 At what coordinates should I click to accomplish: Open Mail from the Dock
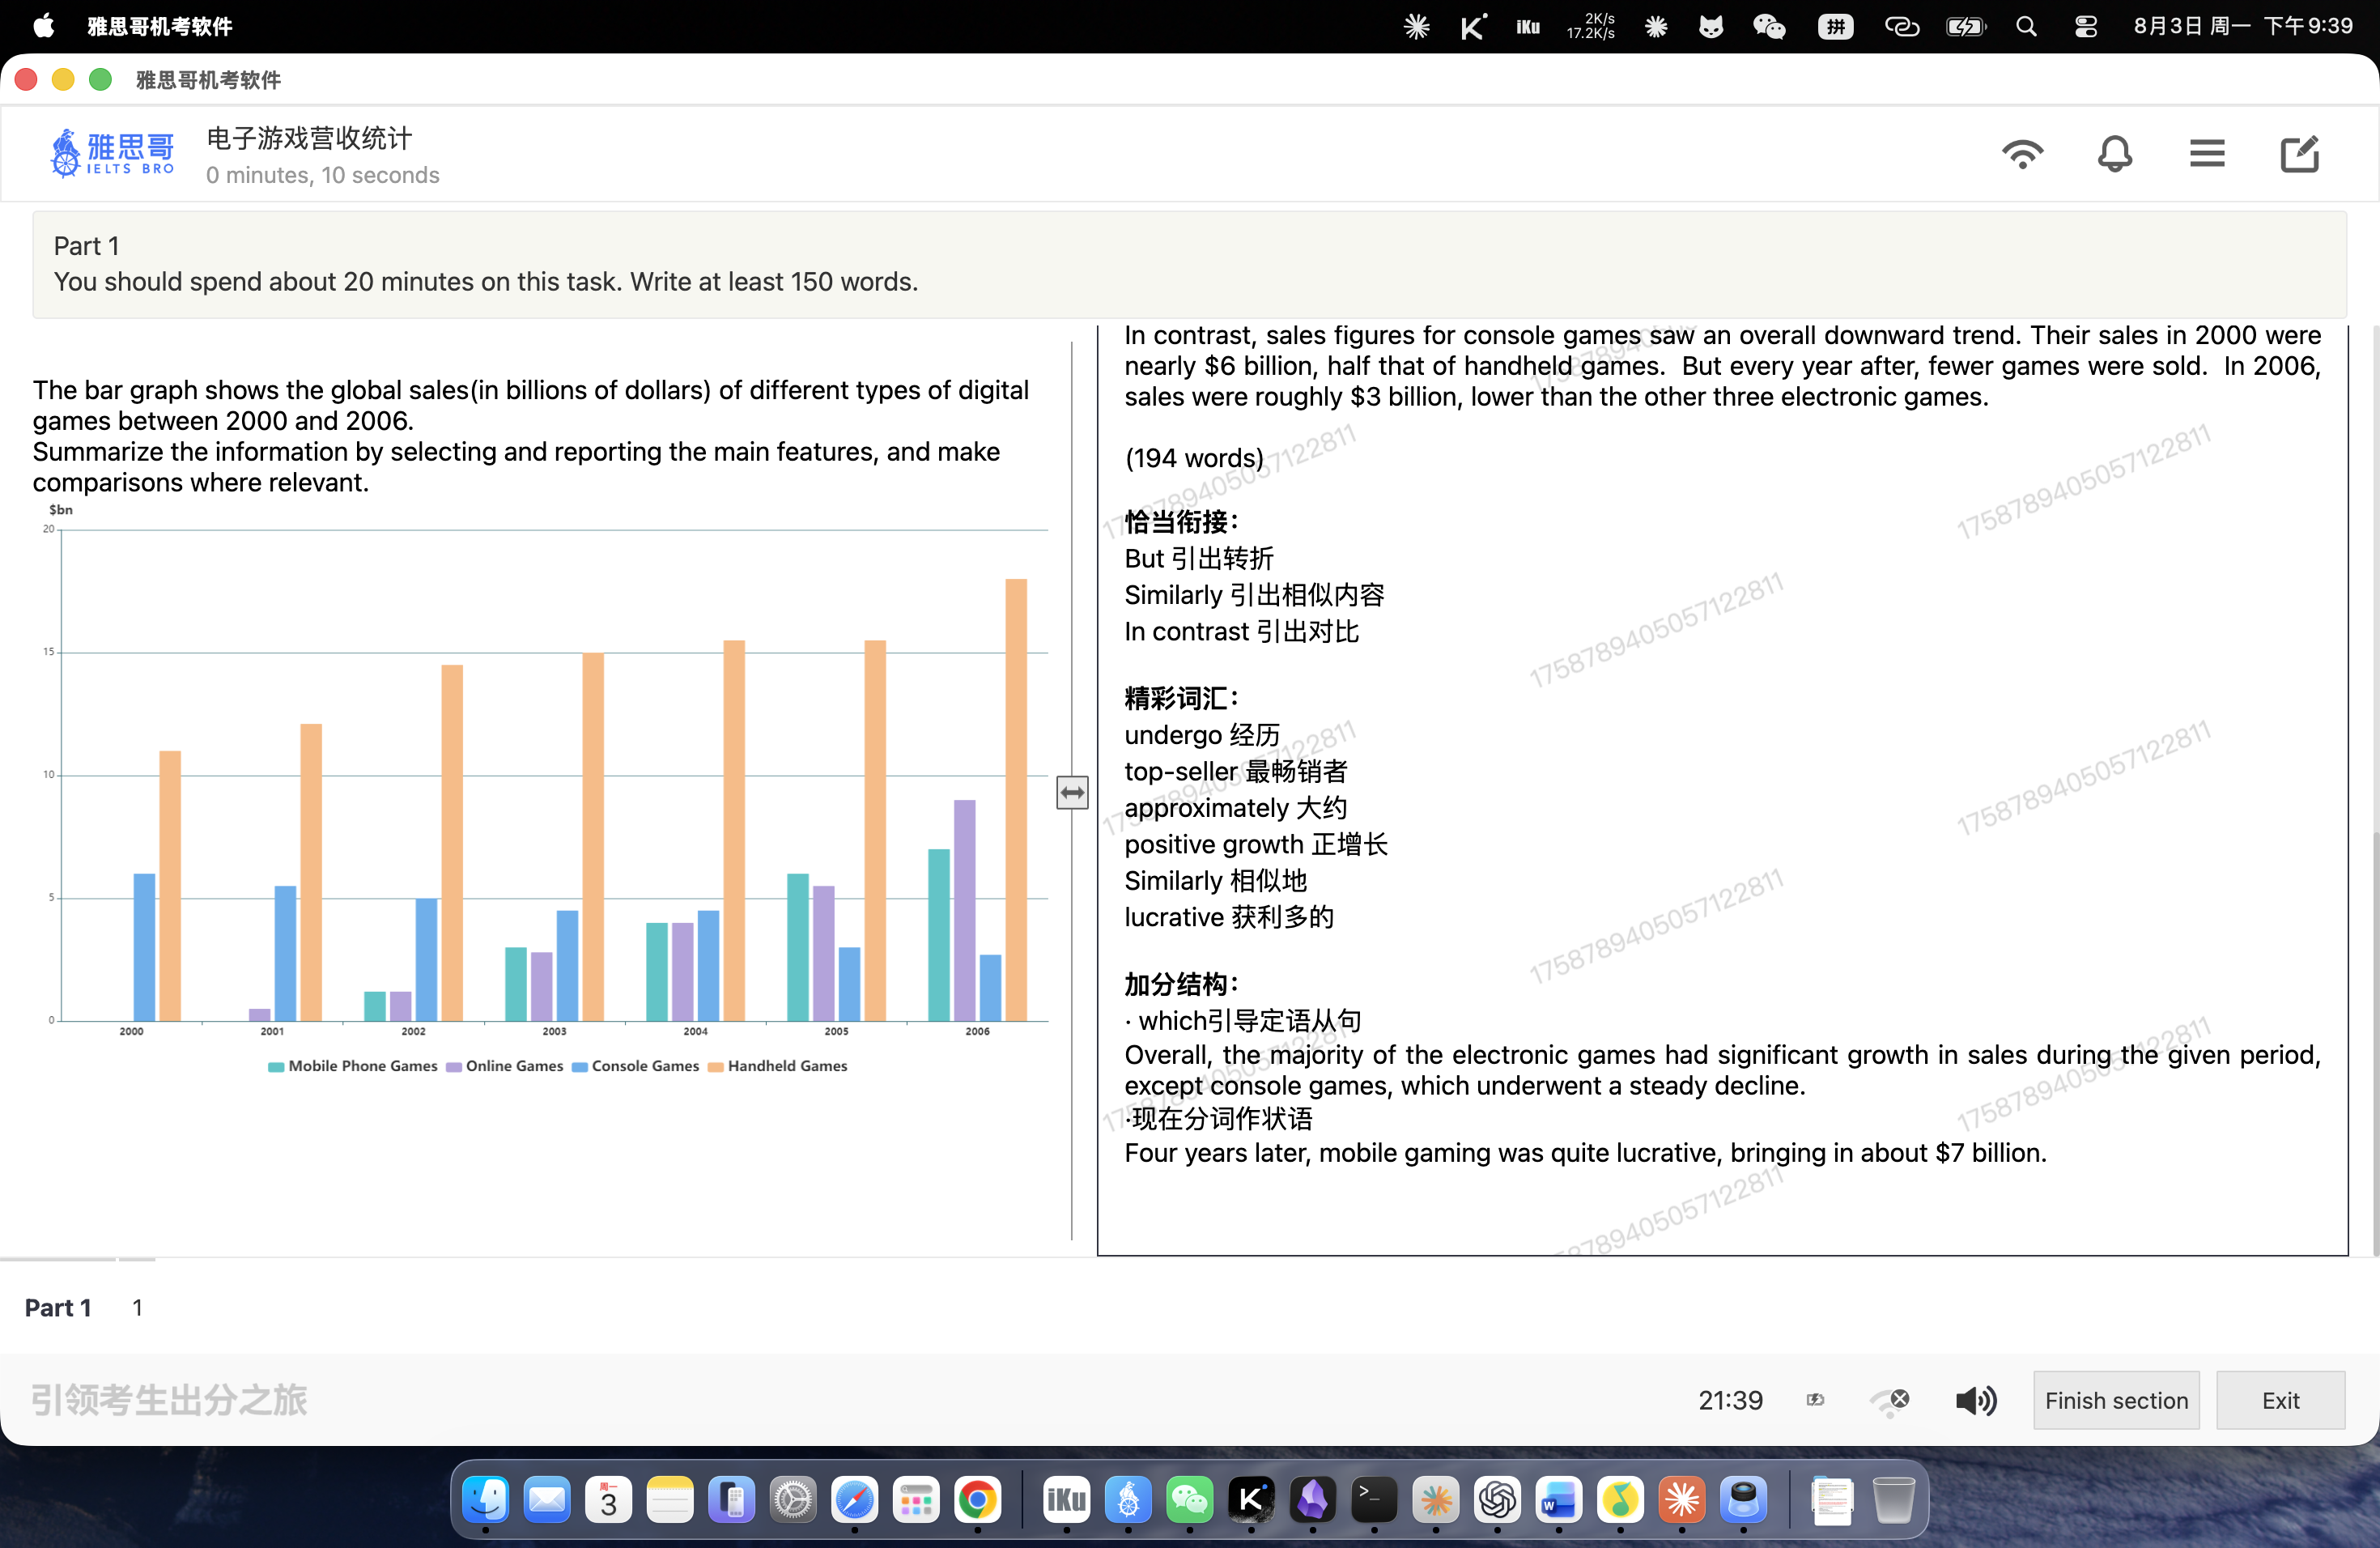click(x=547, y=1500)
